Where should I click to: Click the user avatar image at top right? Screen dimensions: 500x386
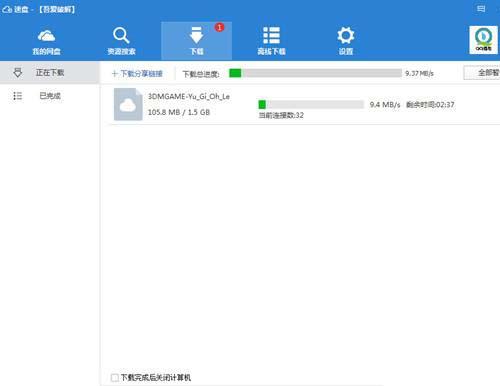pos(483,40)
